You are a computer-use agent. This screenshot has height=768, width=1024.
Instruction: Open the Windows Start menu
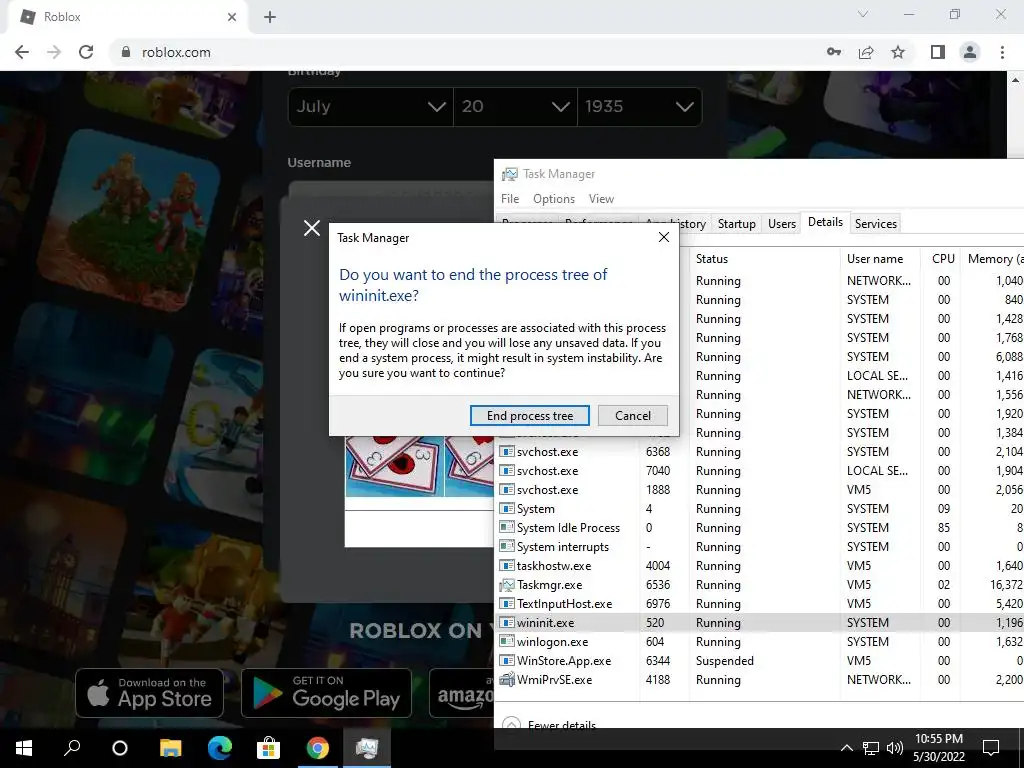(24, 748)
